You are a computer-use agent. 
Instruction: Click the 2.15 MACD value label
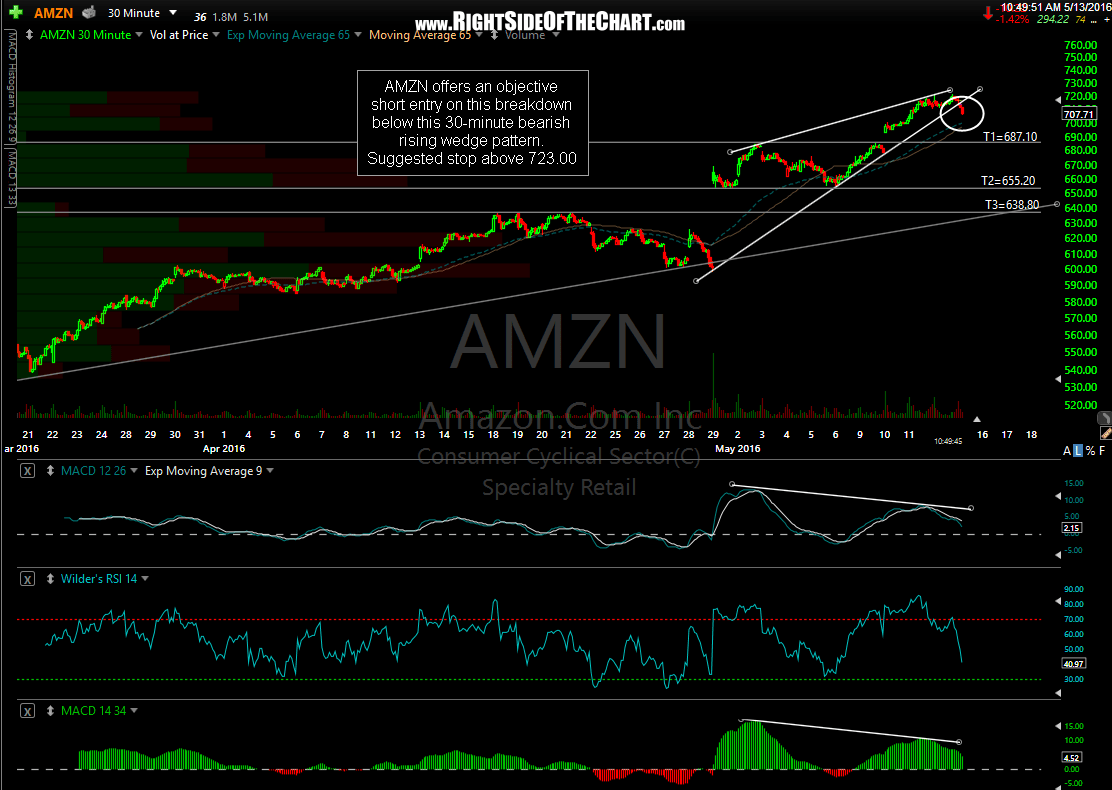[x=1072, y=528]
